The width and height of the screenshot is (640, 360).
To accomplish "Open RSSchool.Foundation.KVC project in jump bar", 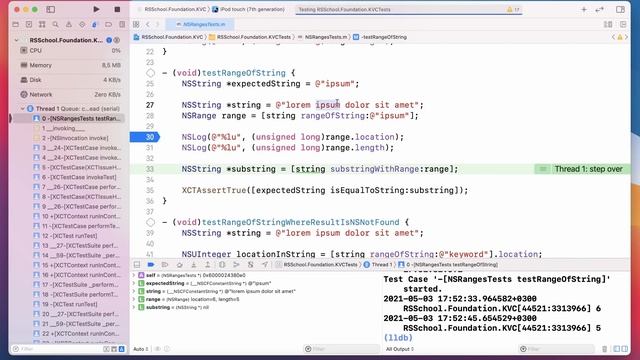I will (169, 37).
